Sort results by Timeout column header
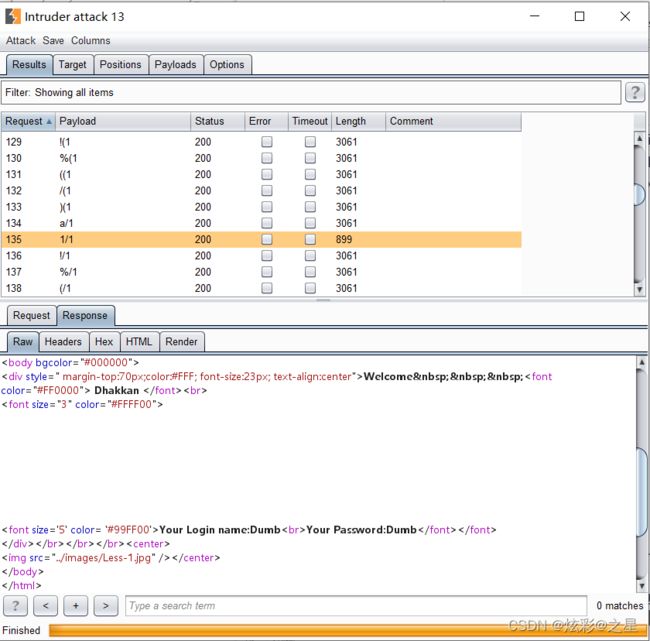 coord(310,121)
